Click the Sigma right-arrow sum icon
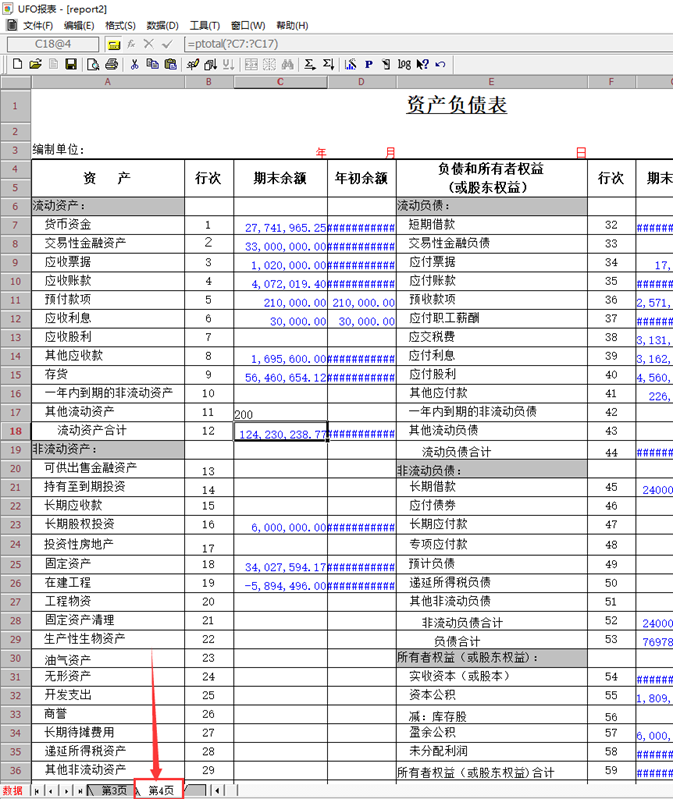 310,64
